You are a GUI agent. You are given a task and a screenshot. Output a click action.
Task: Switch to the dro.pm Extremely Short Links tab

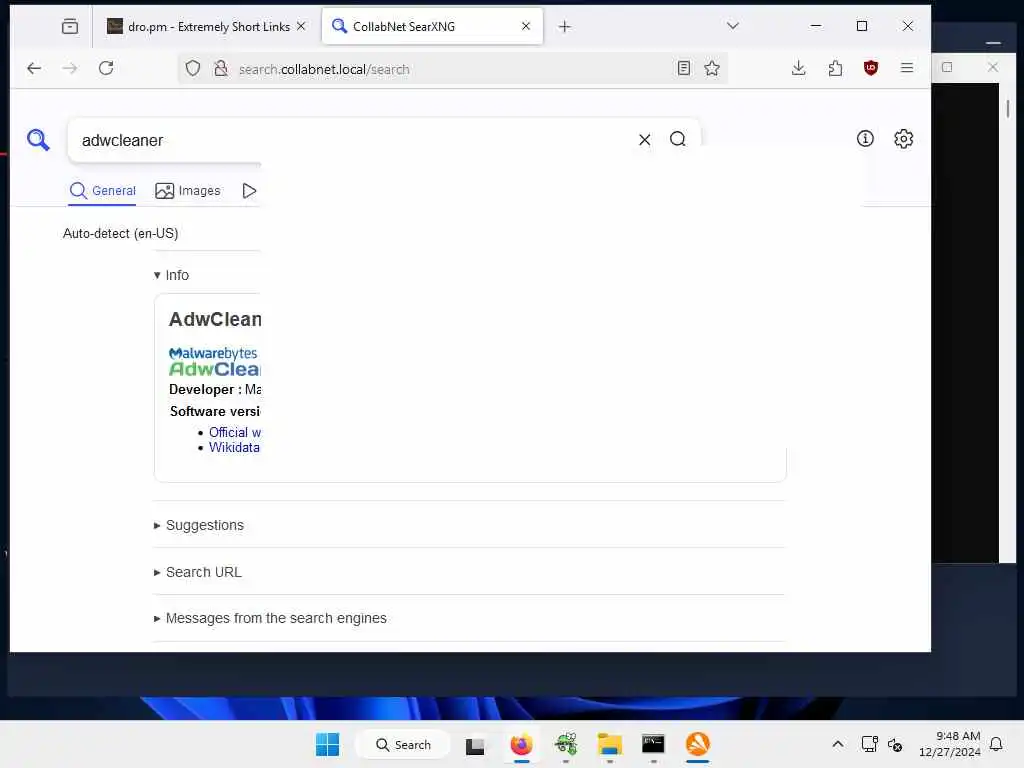(206, 26)
